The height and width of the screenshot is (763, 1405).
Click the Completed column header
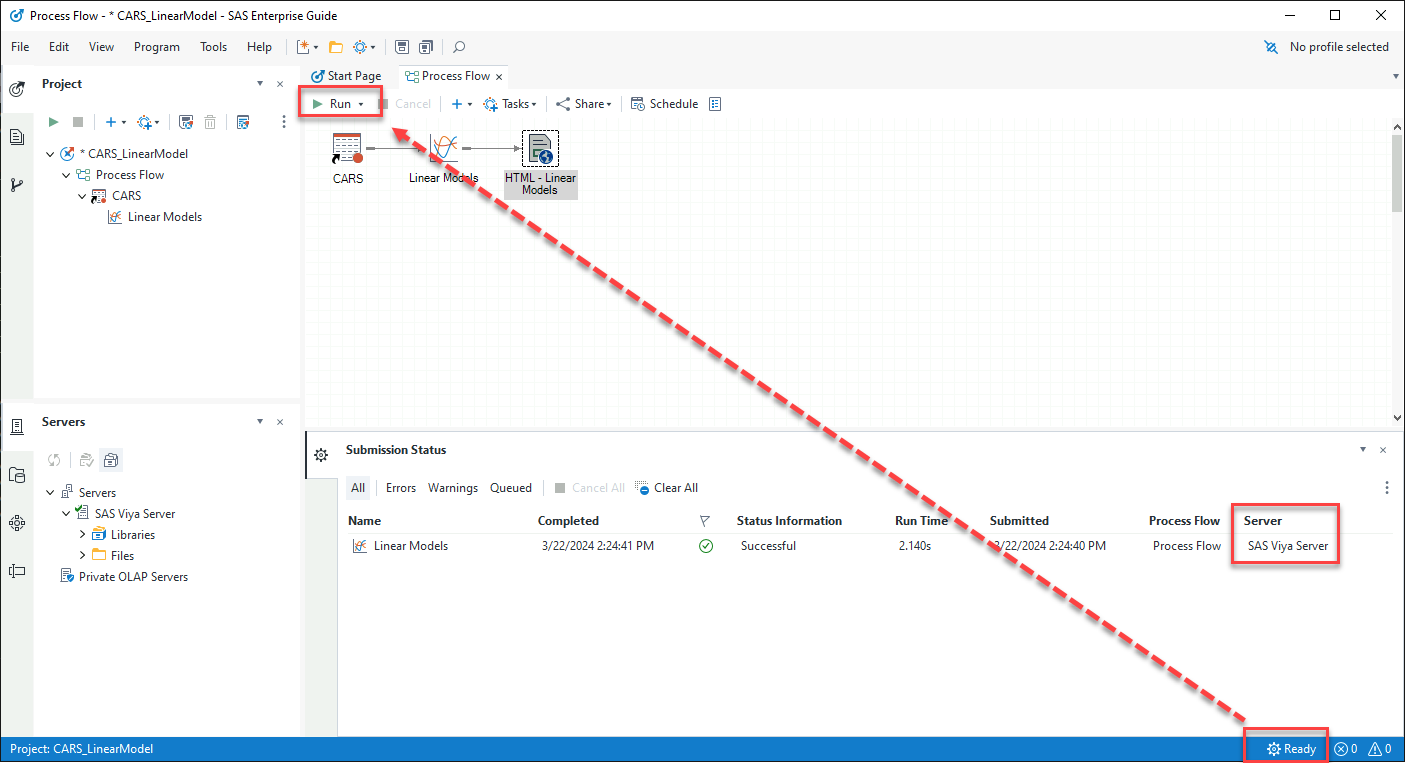coord(568,521)
